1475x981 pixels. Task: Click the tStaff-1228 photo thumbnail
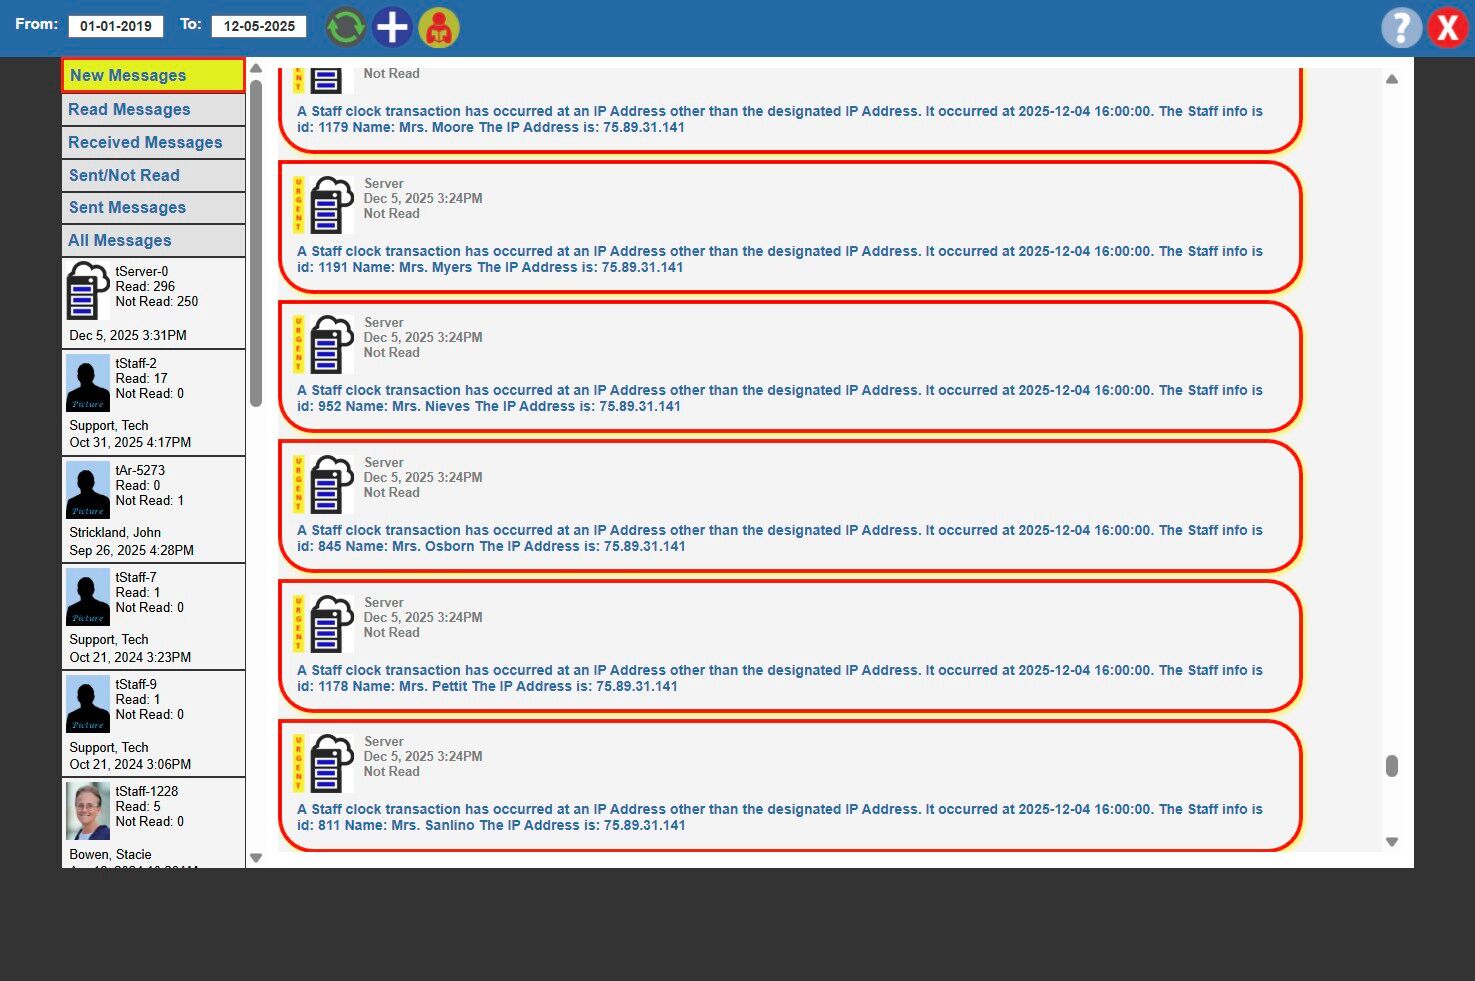point(88,811)
